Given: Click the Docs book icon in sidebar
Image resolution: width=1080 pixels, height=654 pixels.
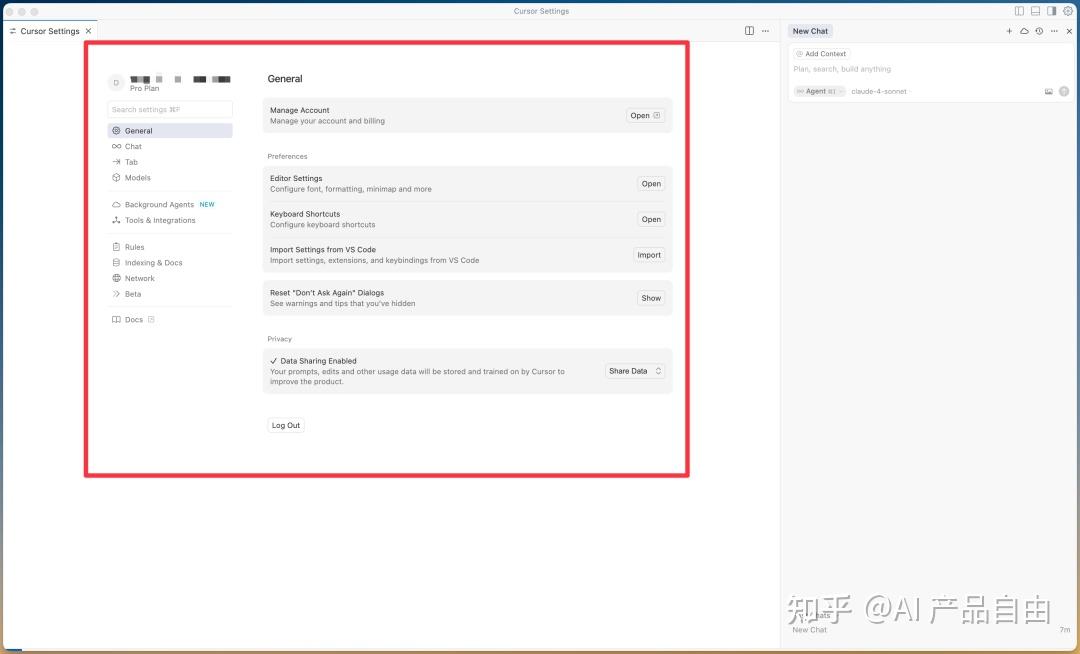Looking at the screenshot, I should point(116,319).
